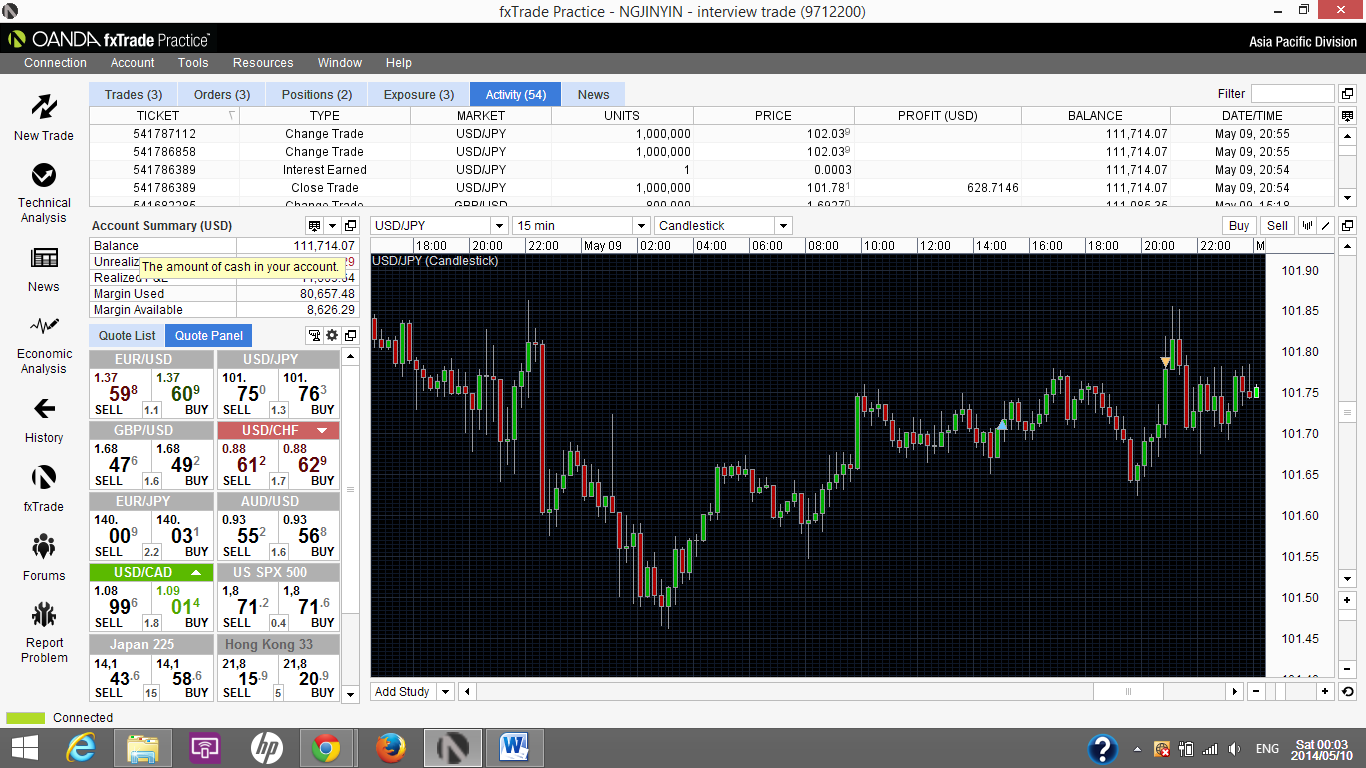The image size is (1366, 768).
Task: Open the Window menu
Action: click(340, 62)
